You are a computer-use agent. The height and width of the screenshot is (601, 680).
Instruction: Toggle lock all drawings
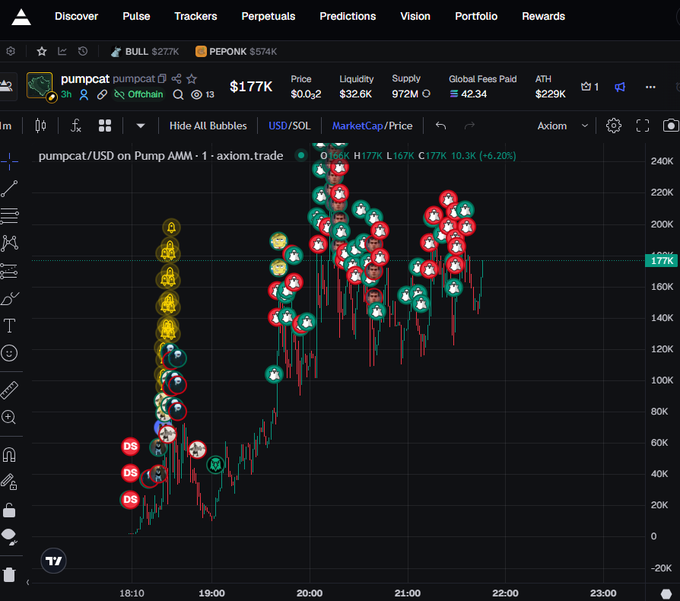pyautogui.click(x=9, y=510)
